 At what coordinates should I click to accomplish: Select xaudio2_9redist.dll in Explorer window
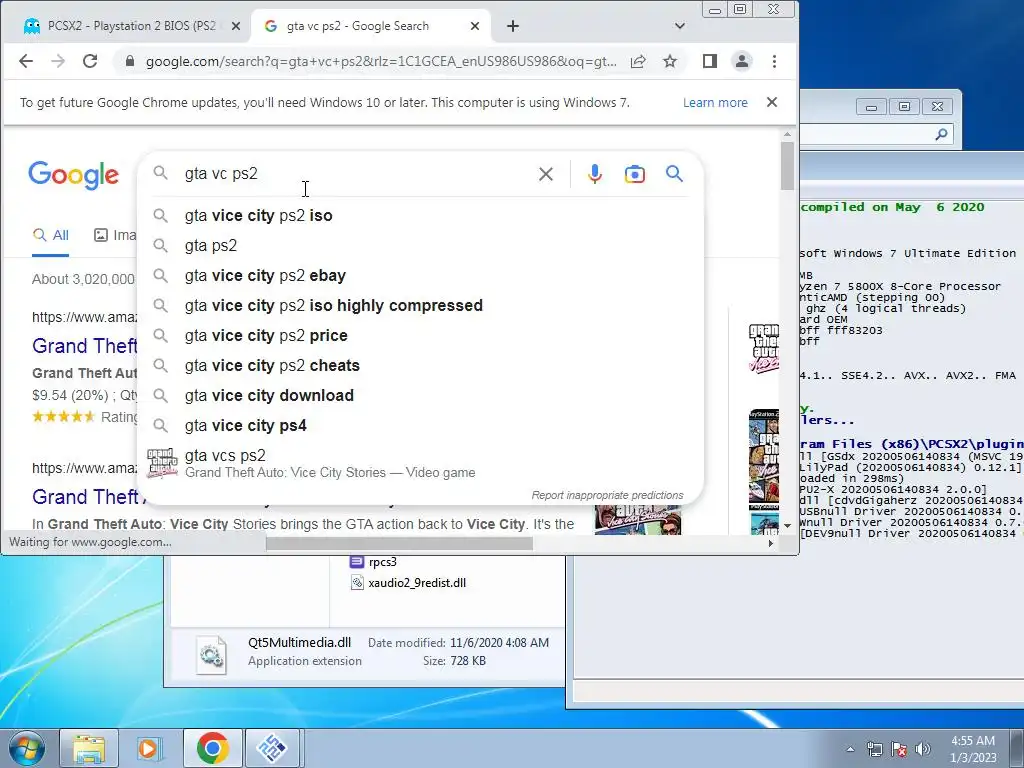pos(409,583)
